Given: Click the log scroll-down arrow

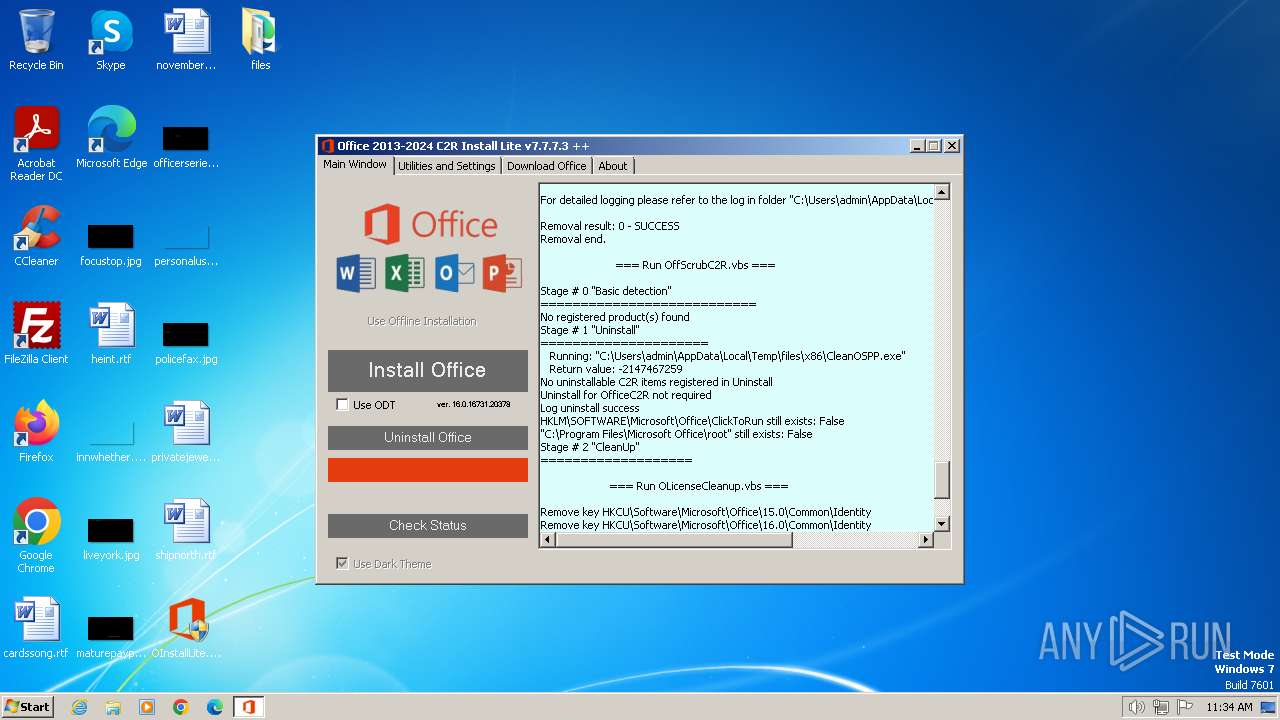Looking at the screenshot, I should (x=942, y=524).
